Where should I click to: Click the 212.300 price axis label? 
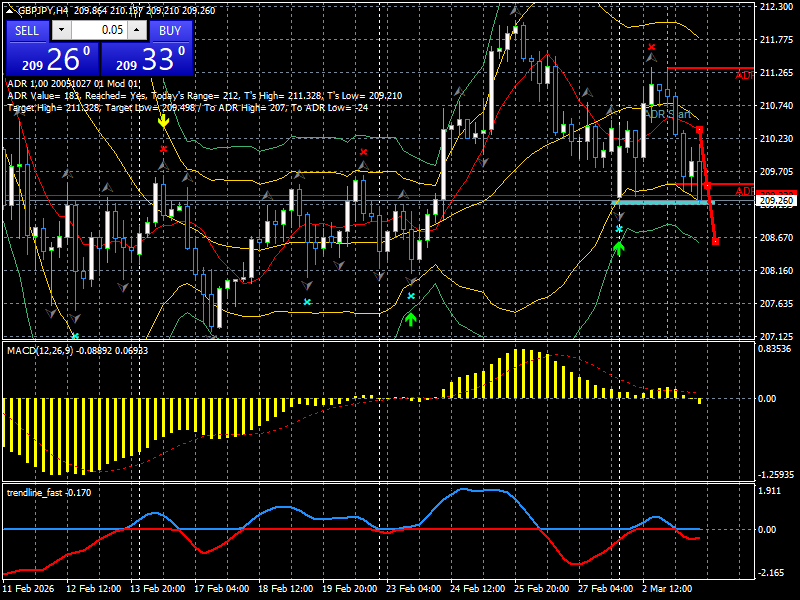[x=776, y=7]
